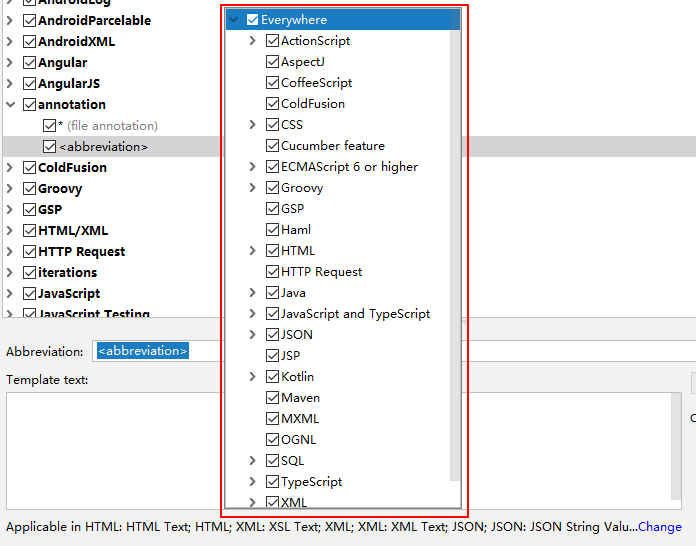Expand the Java context node
Screen dimensions: 696x546
[x=253, y=293]
